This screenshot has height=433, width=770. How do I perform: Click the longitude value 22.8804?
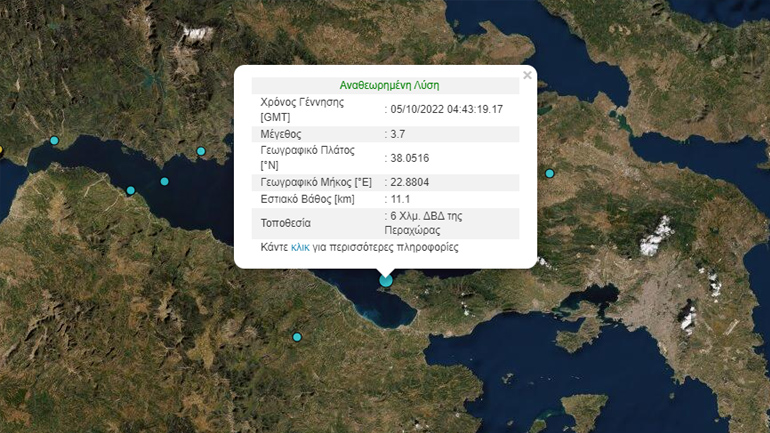click(x=410, y=182)
